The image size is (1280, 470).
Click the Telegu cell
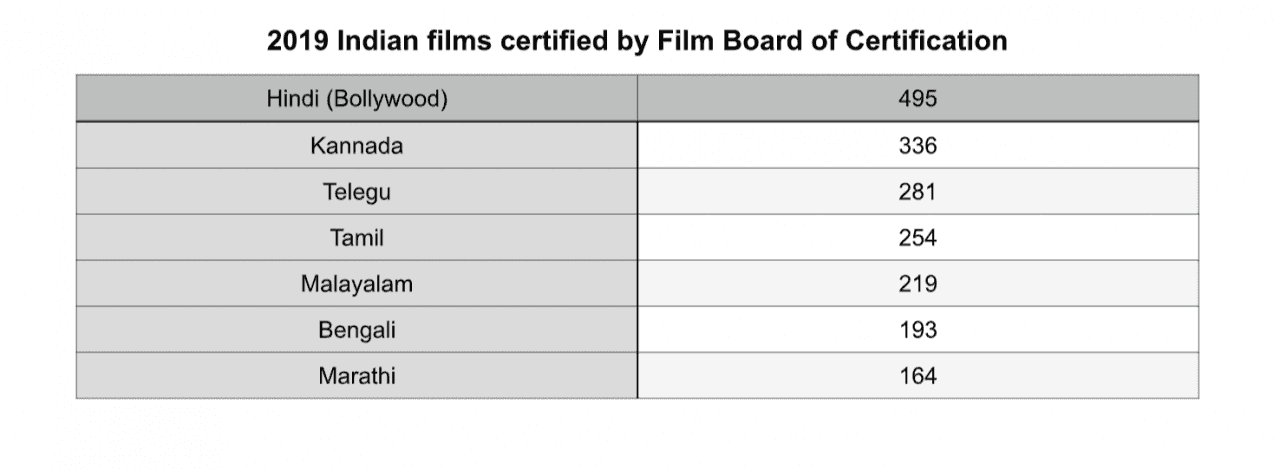pyautogui.click(x=357, y=192)
